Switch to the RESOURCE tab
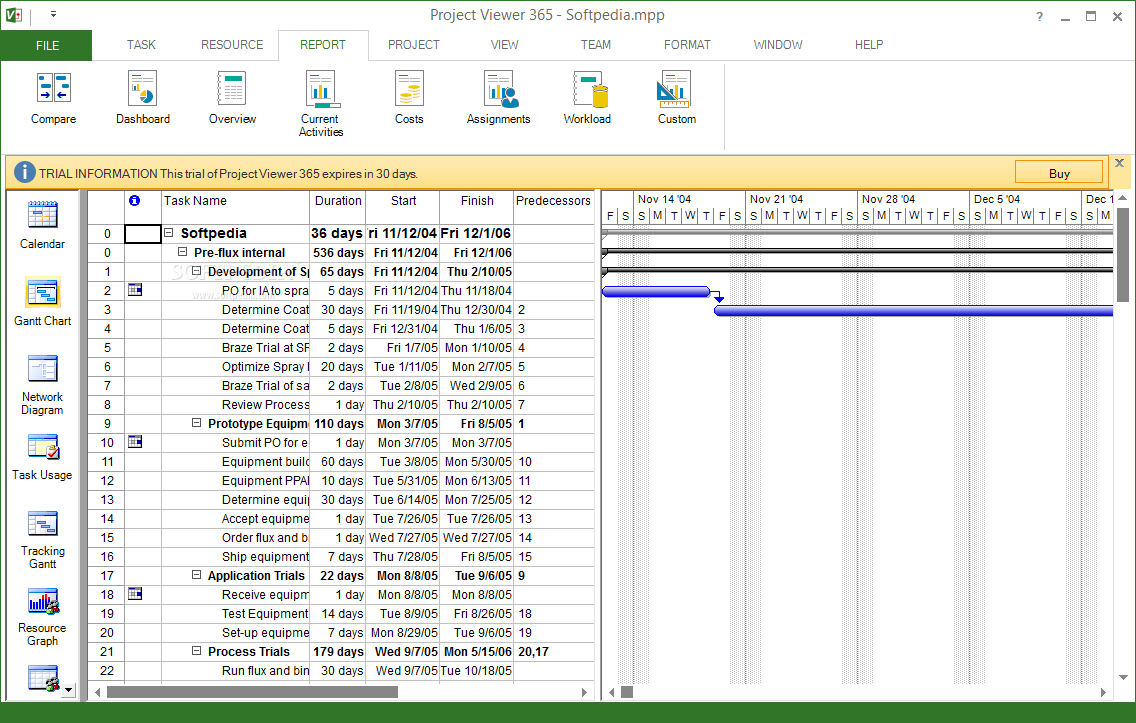Screen dimensions: 1136x723 (232, 45)
